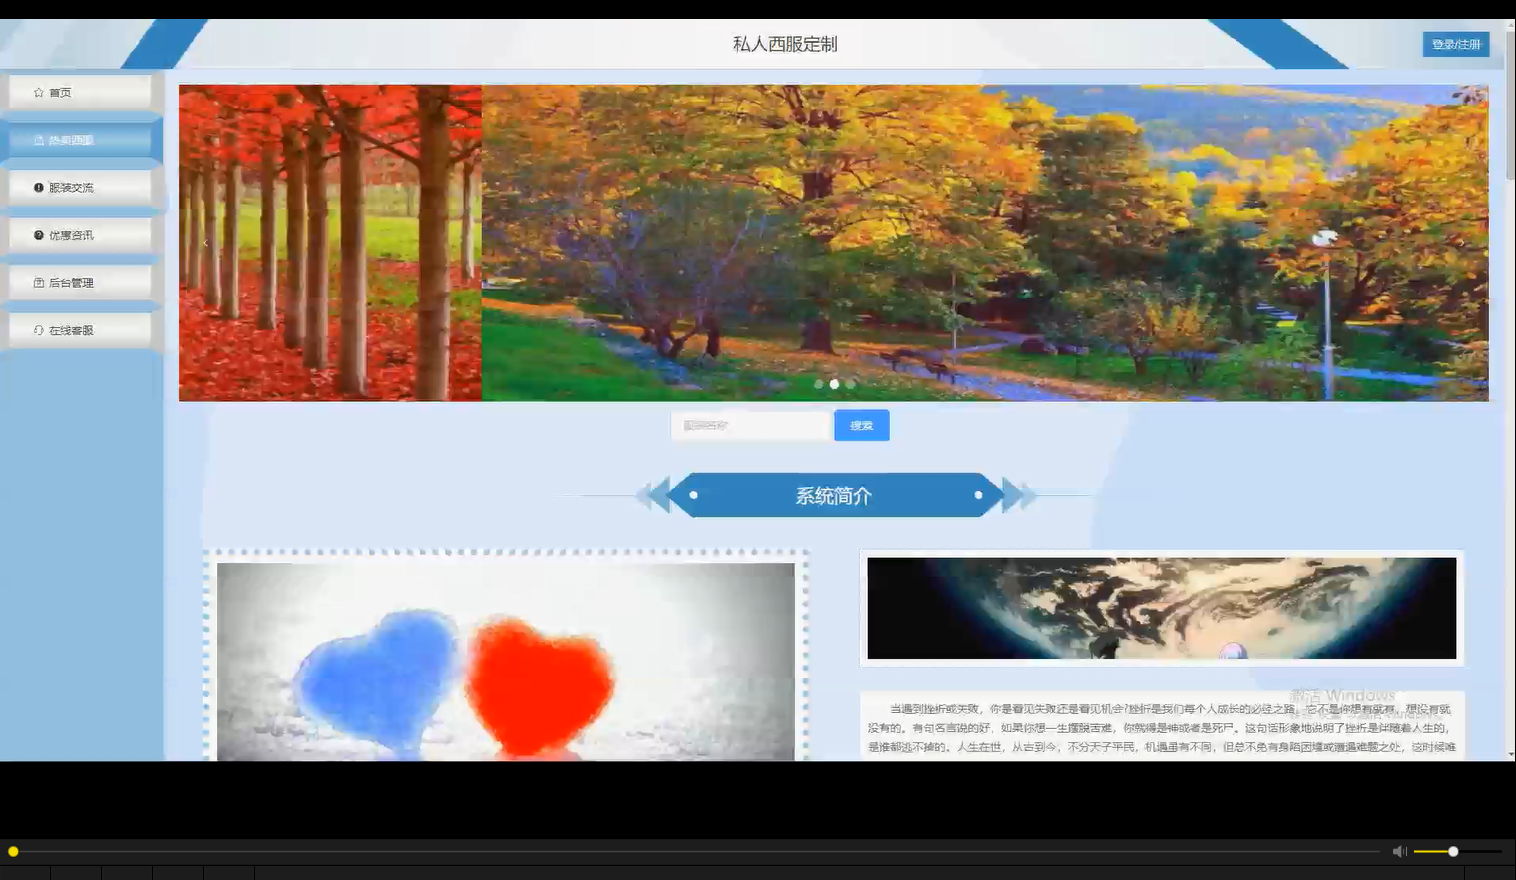Adjust the yellow volume slider handle
The width and height of the screenshot is (1516, 880).
[1453, 852]
